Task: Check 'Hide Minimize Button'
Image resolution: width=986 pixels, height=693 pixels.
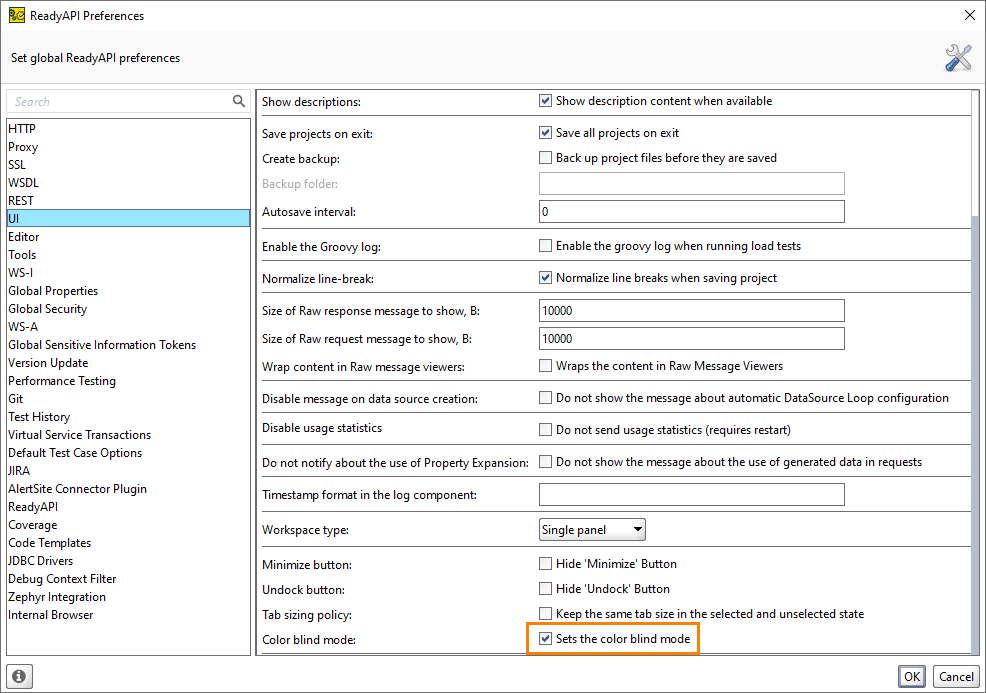Action: [546, 562]
